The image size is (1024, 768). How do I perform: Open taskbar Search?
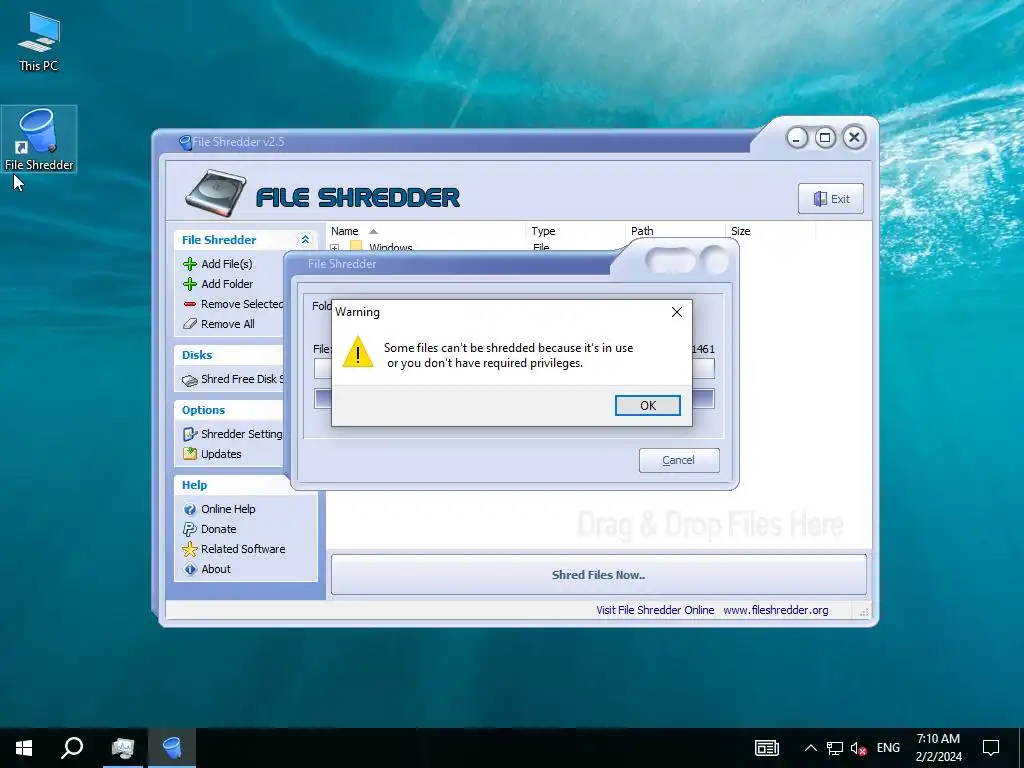[x=72, y=748]
